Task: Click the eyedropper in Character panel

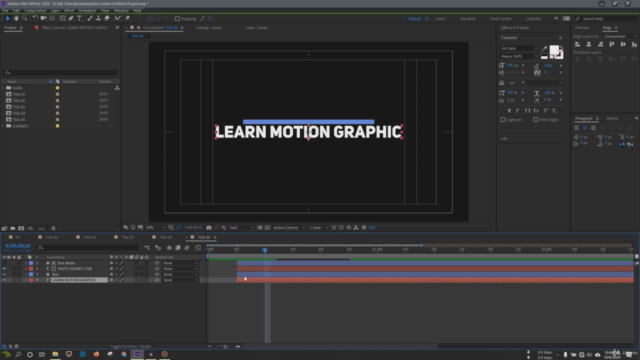Action: point(544,49)
